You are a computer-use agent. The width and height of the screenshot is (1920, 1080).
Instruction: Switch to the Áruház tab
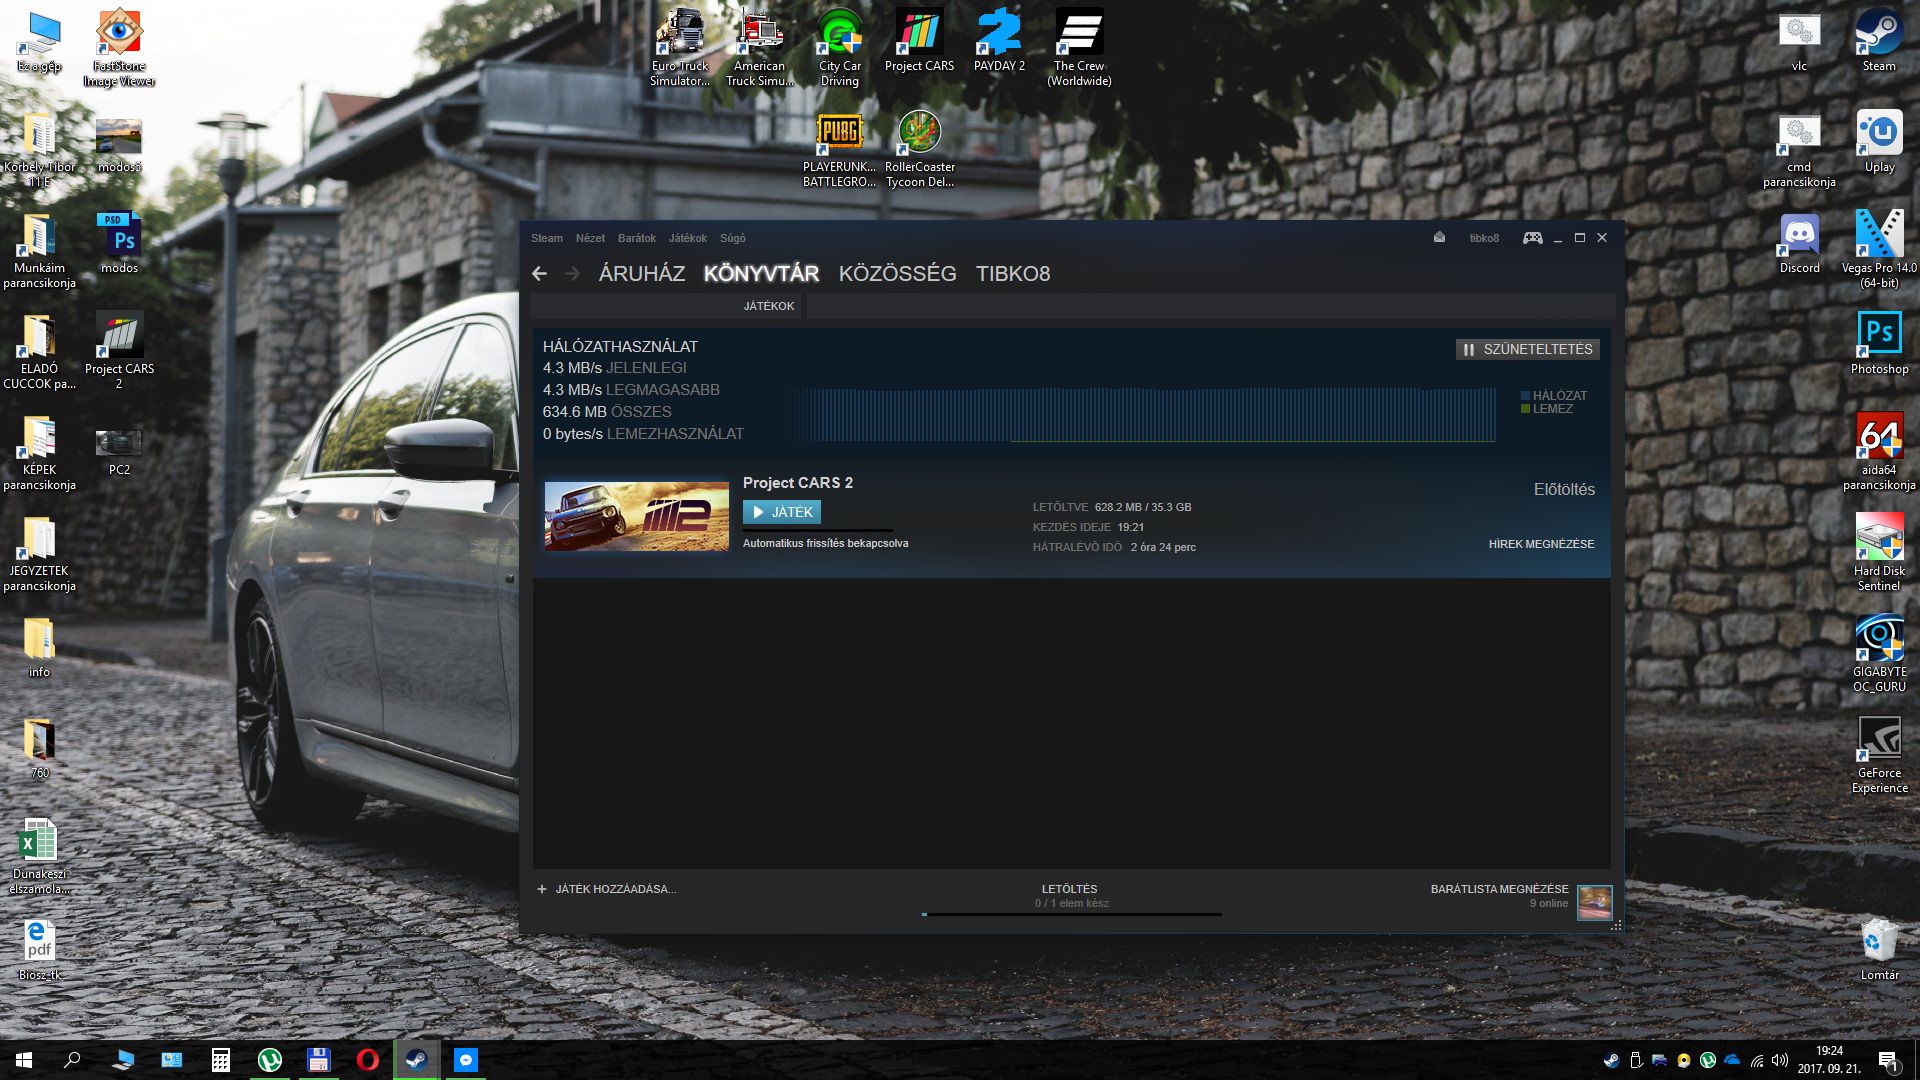click(x=641, y=274)
